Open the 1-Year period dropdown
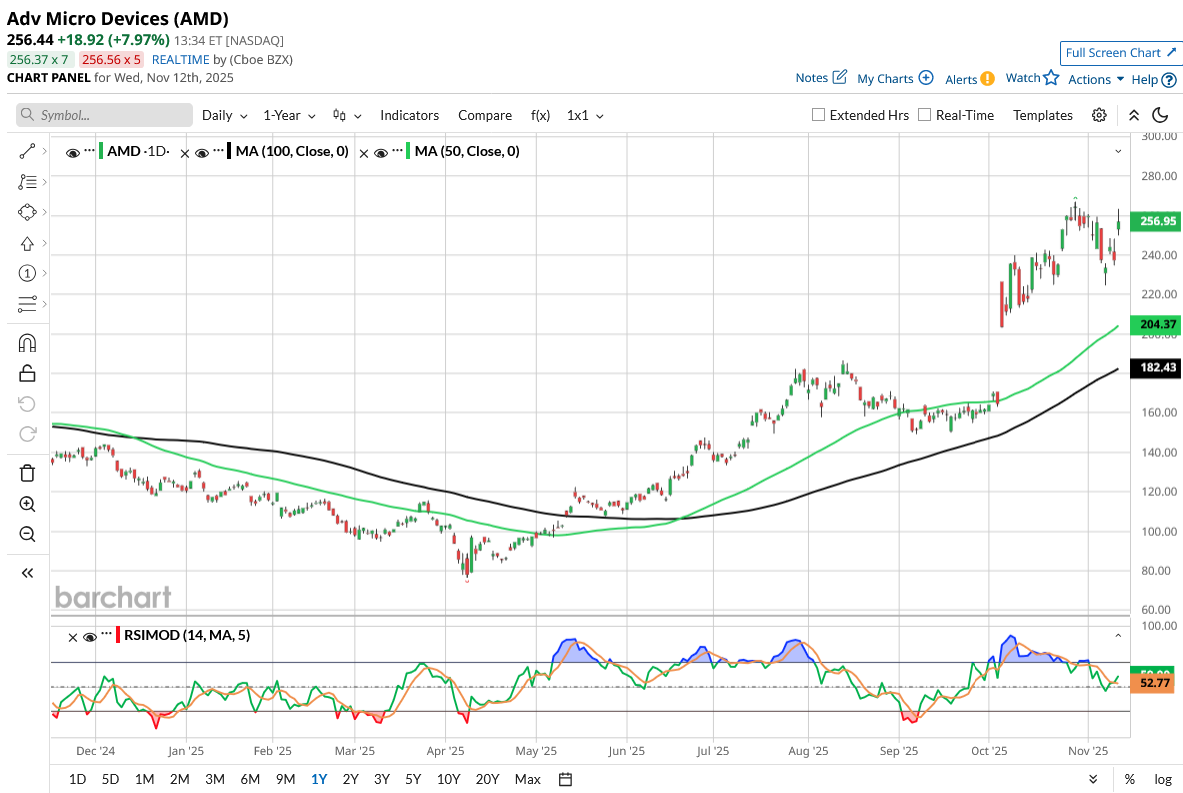 coord(289,115)
